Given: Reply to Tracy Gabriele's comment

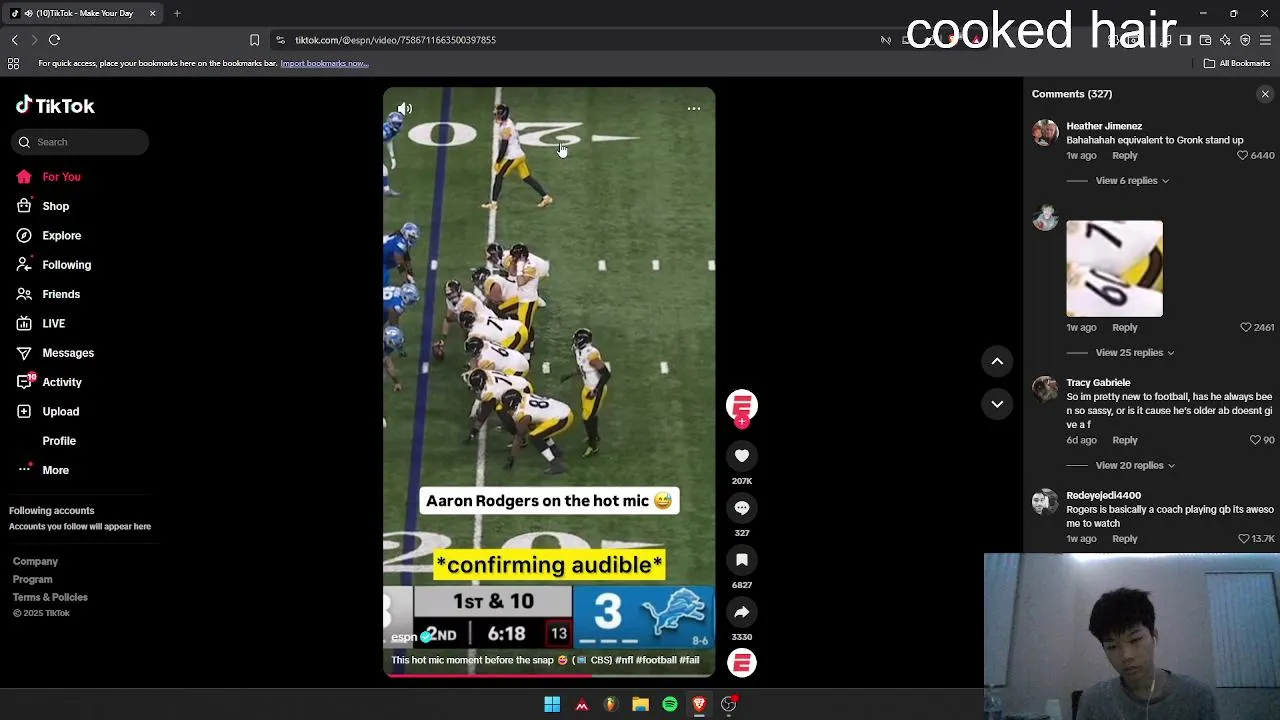Looking at the screenshot, I should [1125, 441].
